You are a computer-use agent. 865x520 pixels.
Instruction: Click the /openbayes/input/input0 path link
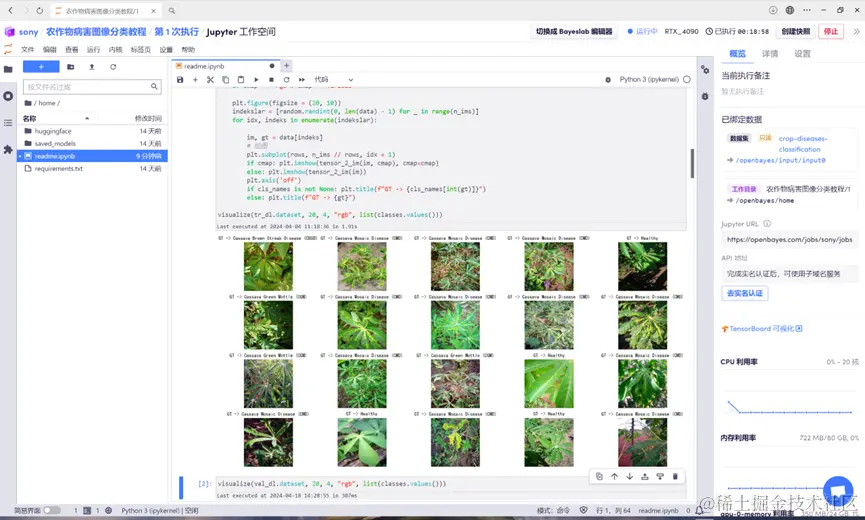(781, 160)
